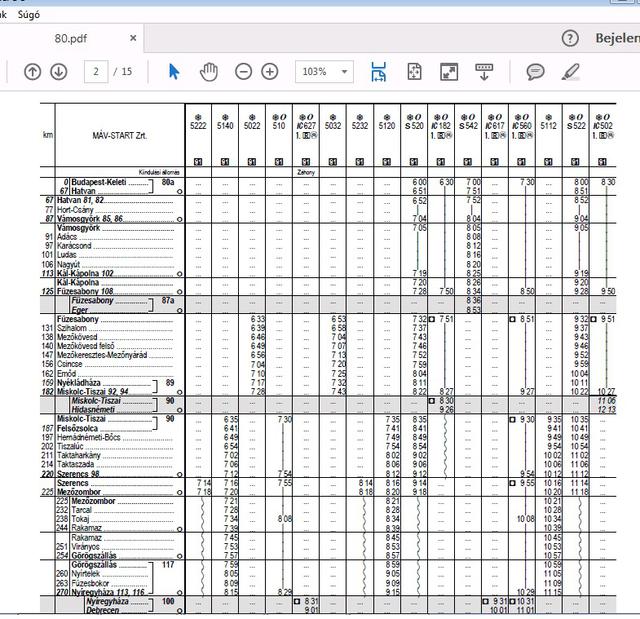Open the 103% zoom level dropdown
Viewport: 640px width, 619px height.
324,72
